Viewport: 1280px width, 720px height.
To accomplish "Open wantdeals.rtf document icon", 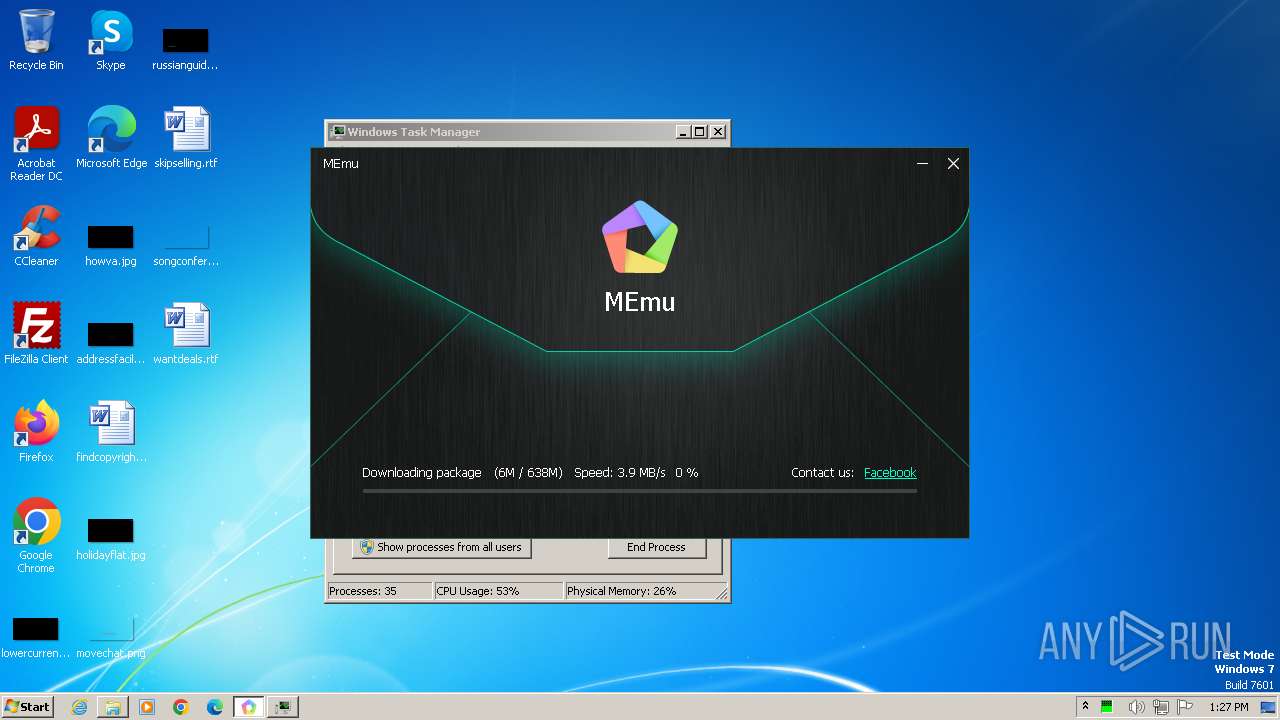I will point(185,334).
